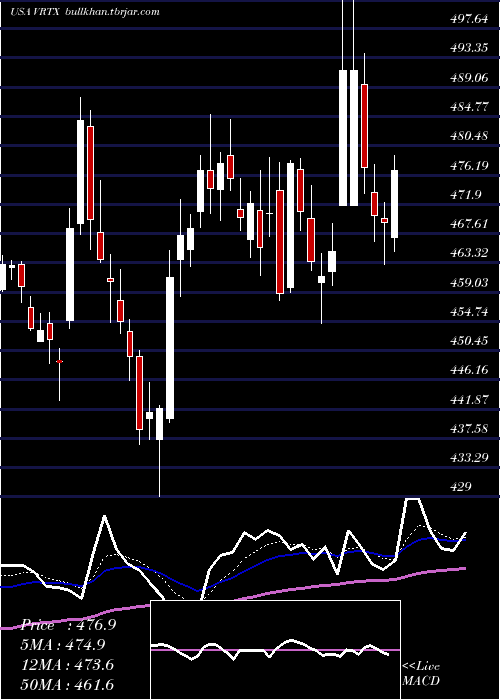Click the 'Price : 476.9' readout
Viewport: 500px width, 700px height.
[69, 625]
